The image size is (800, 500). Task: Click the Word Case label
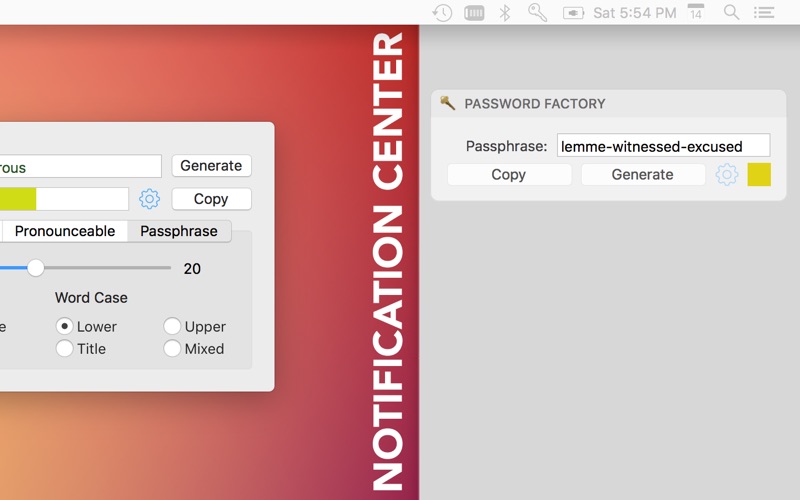coord(91,297)
